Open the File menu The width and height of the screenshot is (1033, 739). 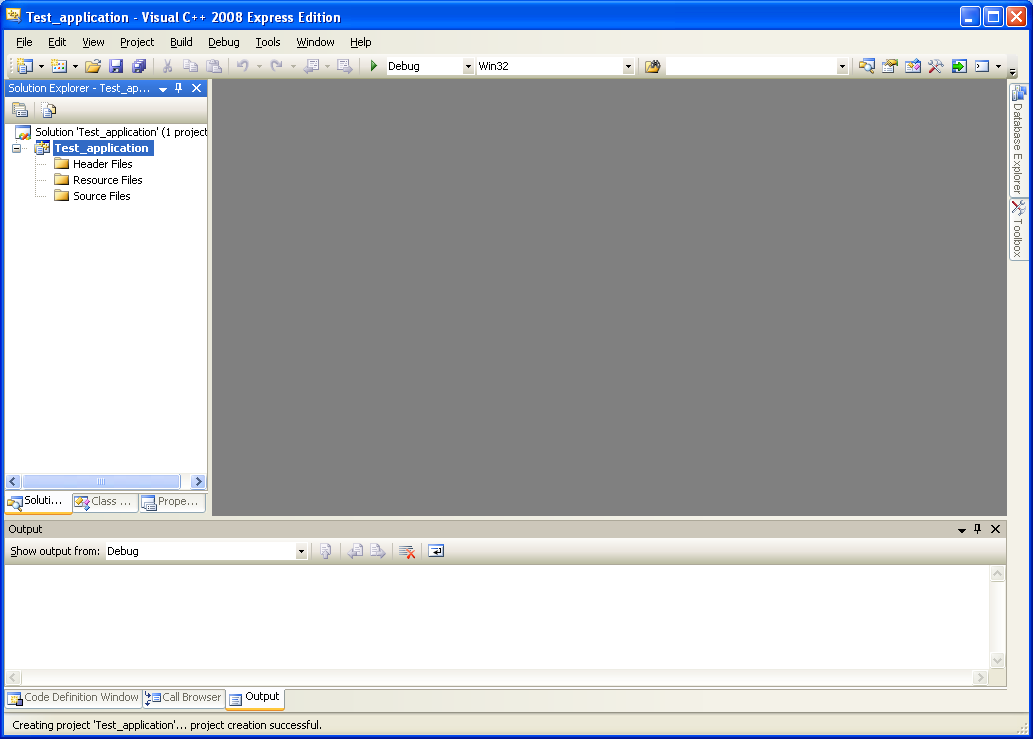pos(24,42)
